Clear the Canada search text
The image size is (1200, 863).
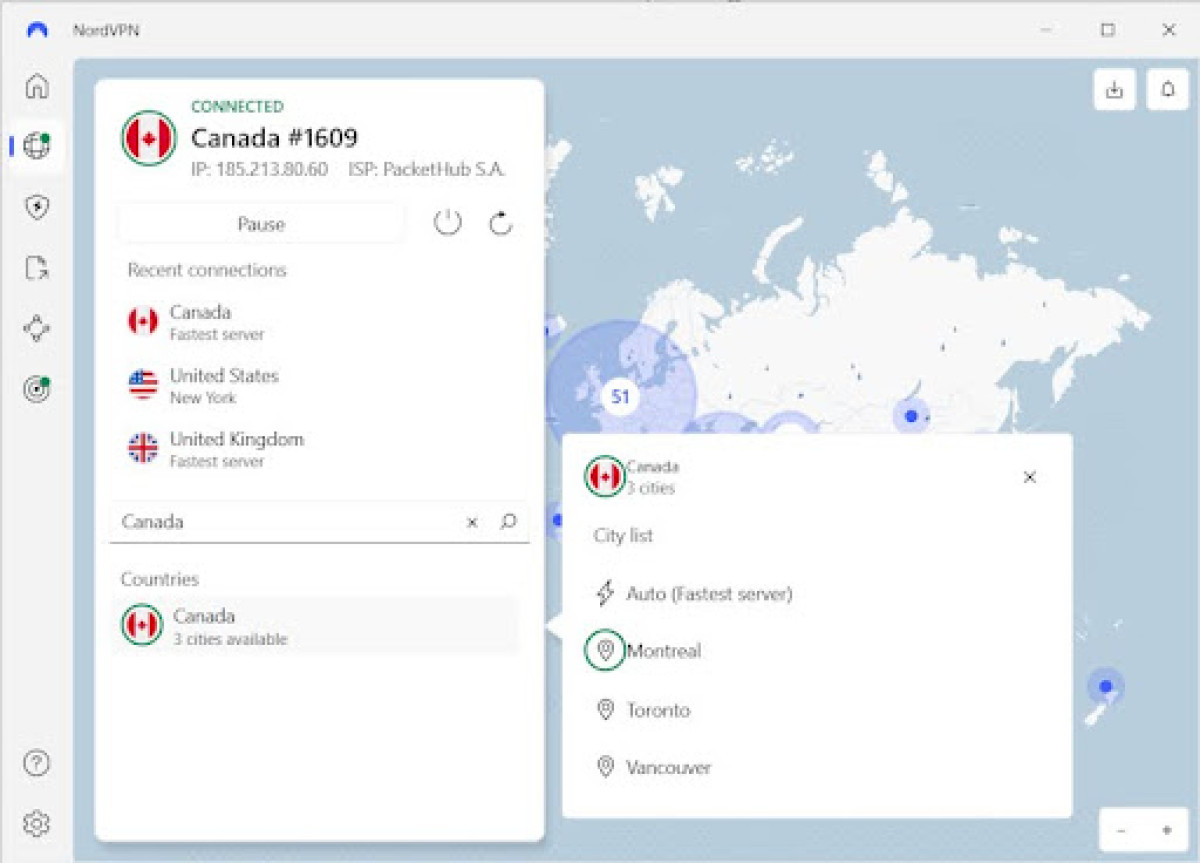click(x=472, y=522)
